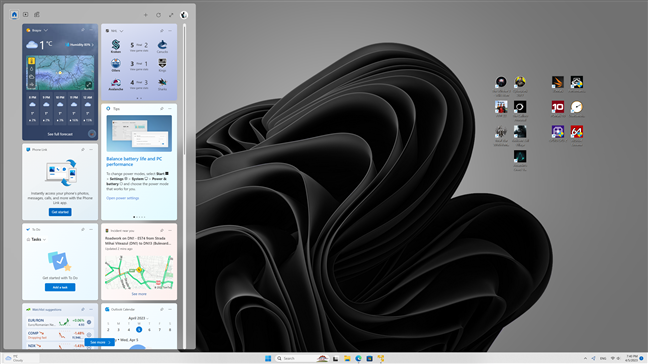Open more options on Phone Link widget
Image resolution: width=648 pixels, height=364 pixels.
coord(91,150)
